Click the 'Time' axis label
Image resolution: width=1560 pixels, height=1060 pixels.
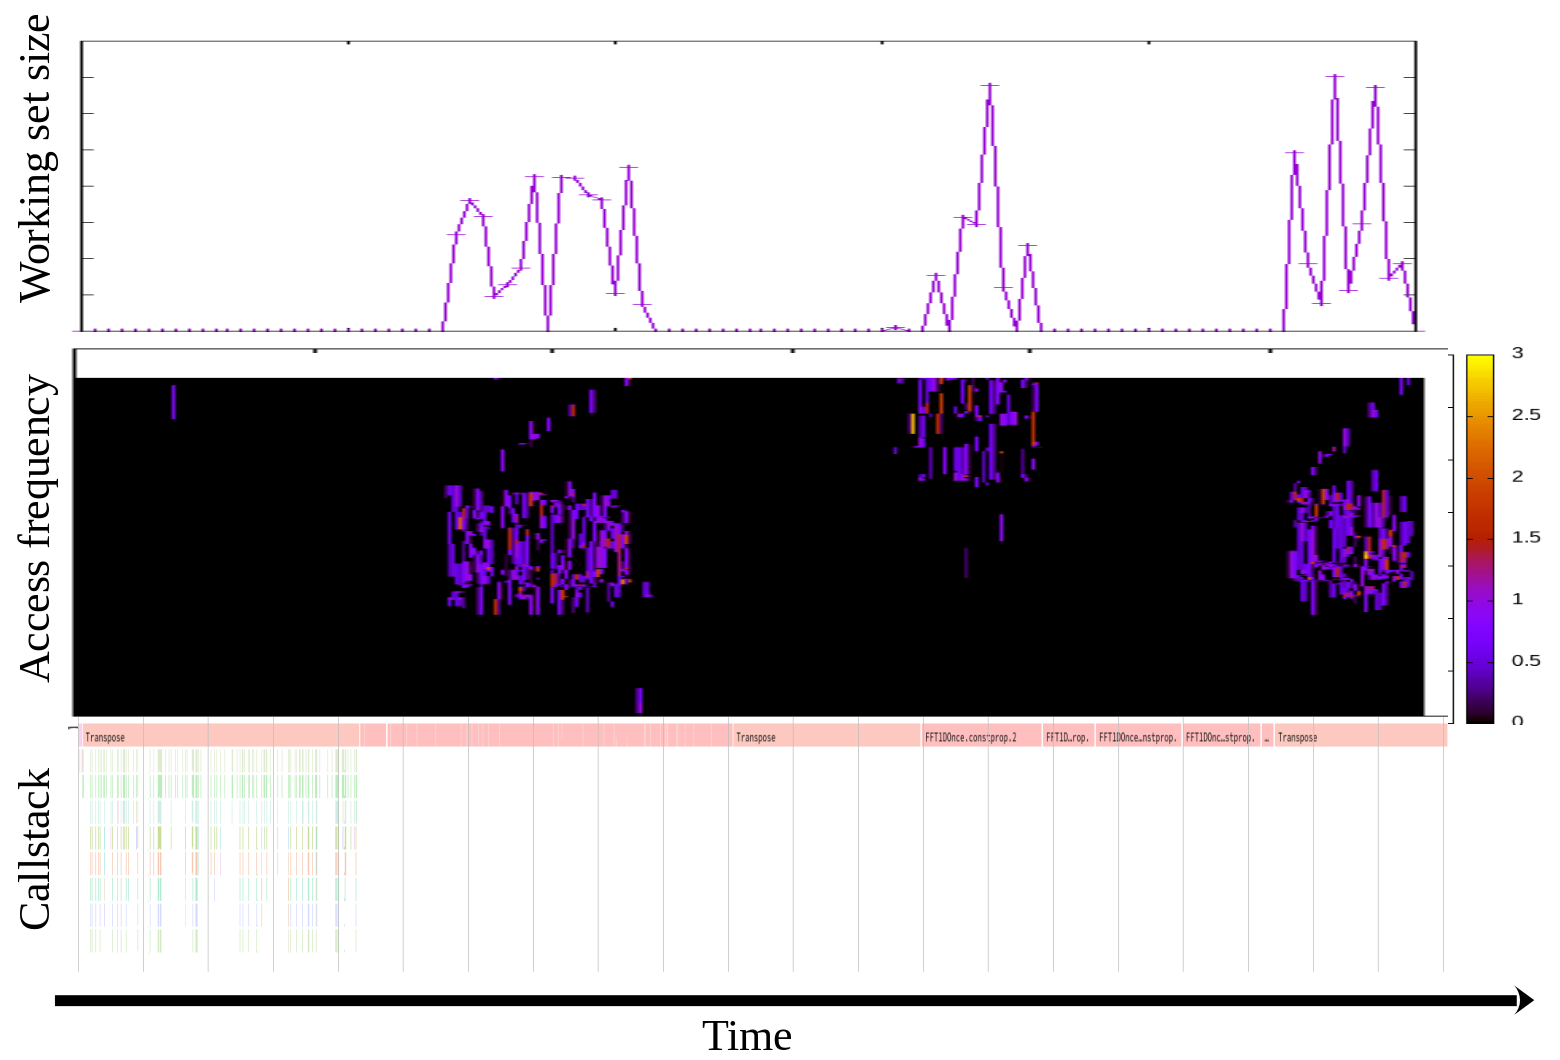[x=747, y=1037]
